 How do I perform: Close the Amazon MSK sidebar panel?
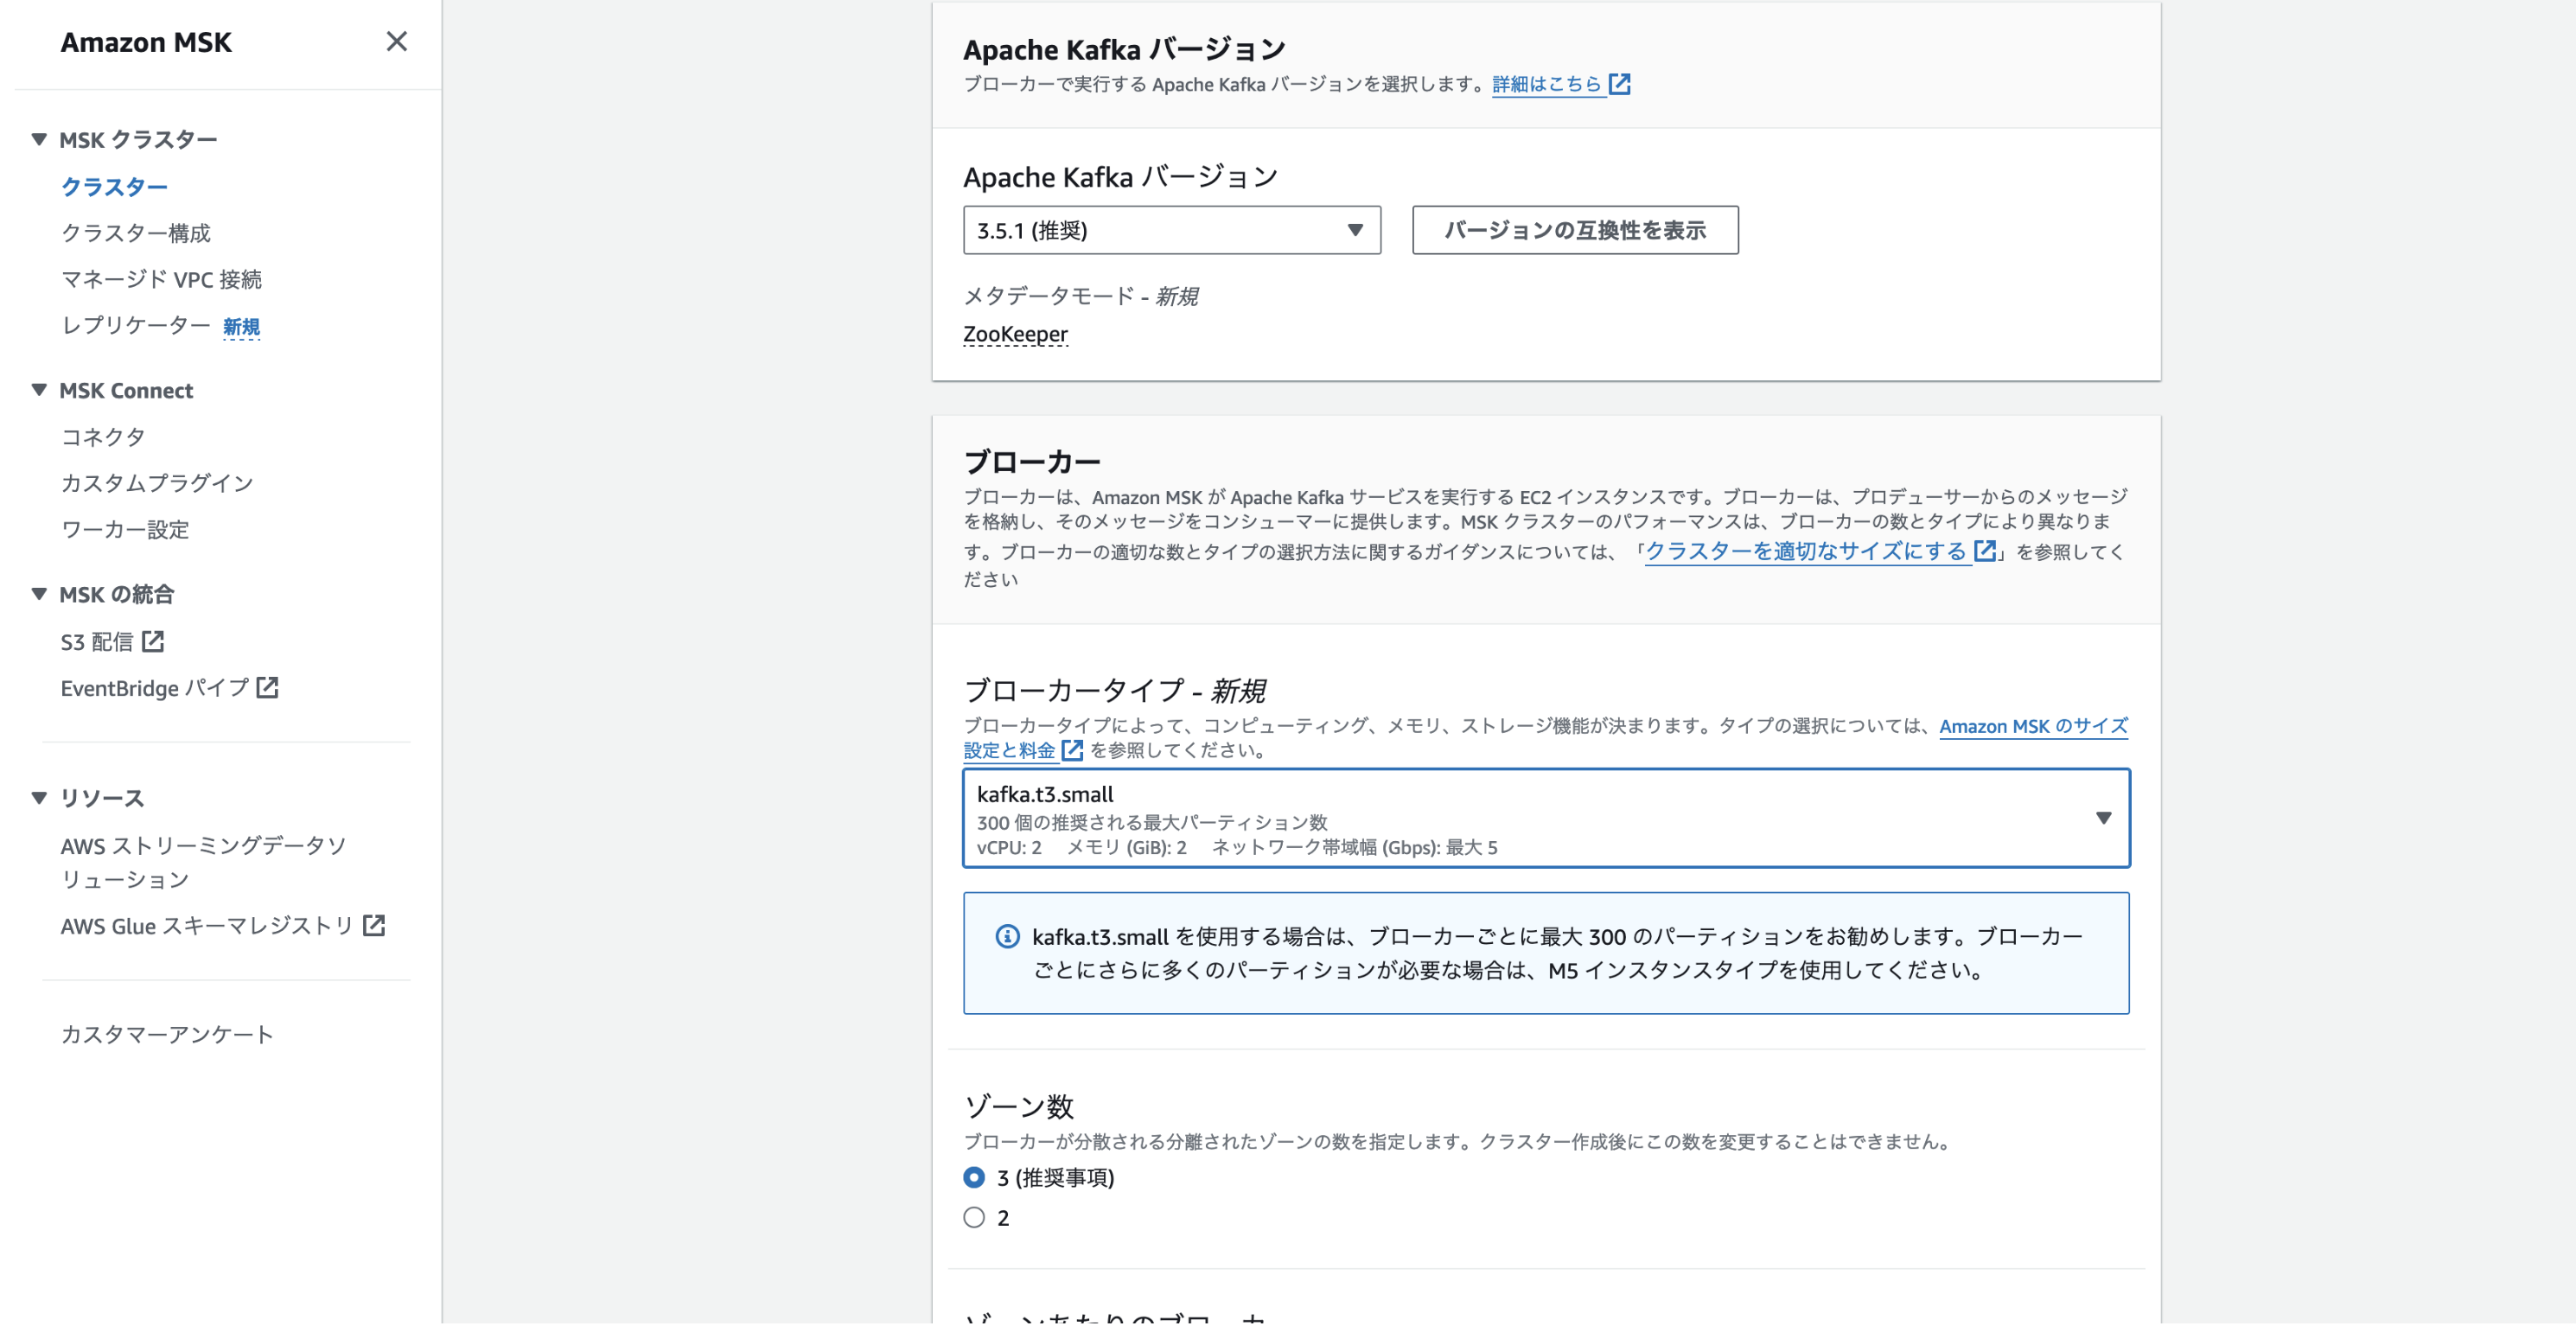point(396,41)
